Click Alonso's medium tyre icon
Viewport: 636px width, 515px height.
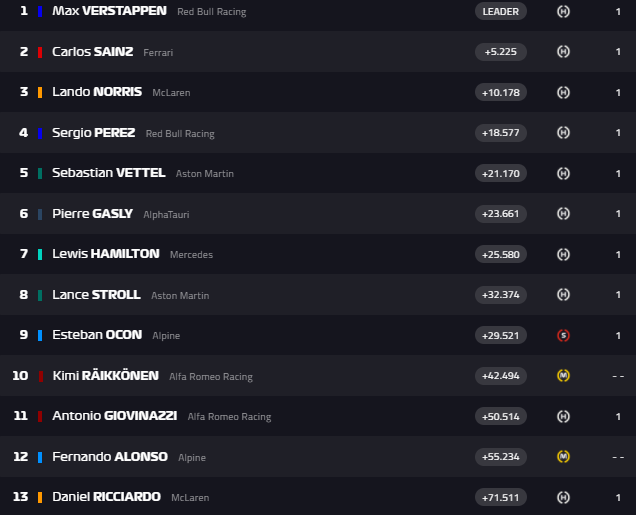(563, 457)
